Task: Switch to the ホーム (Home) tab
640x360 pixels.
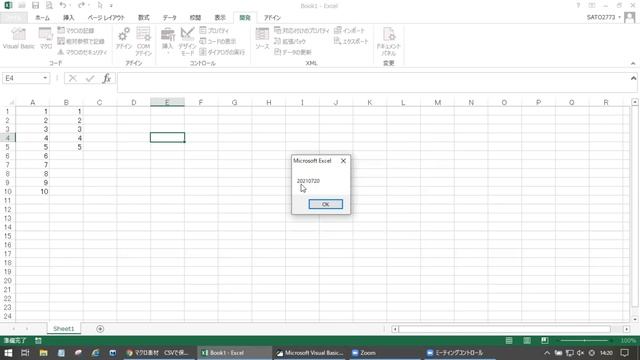Action: (42, 18)
